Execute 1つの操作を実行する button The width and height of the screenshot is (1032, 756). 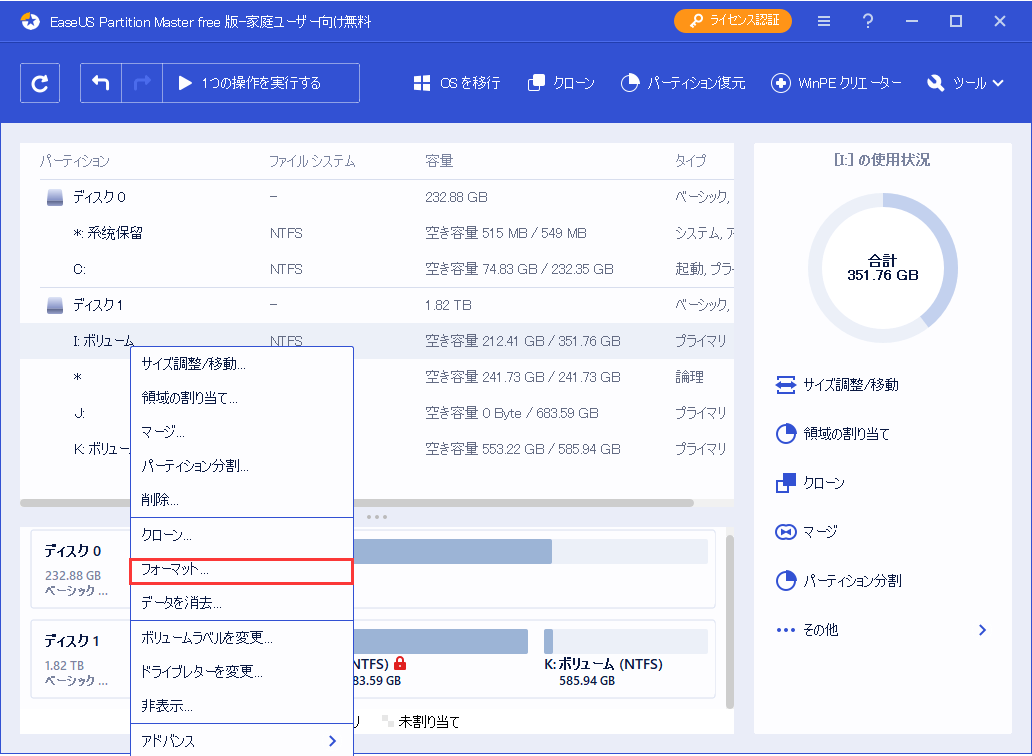point(261,83)
